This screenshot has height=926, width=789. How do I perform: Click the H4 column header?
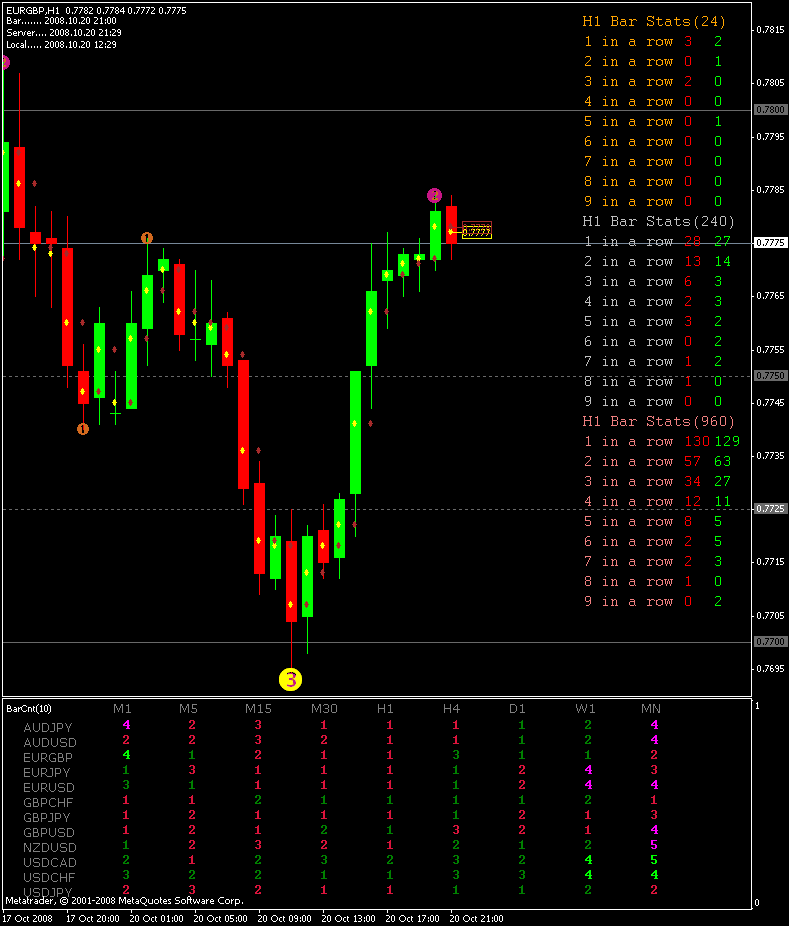[x=451, y=709]
